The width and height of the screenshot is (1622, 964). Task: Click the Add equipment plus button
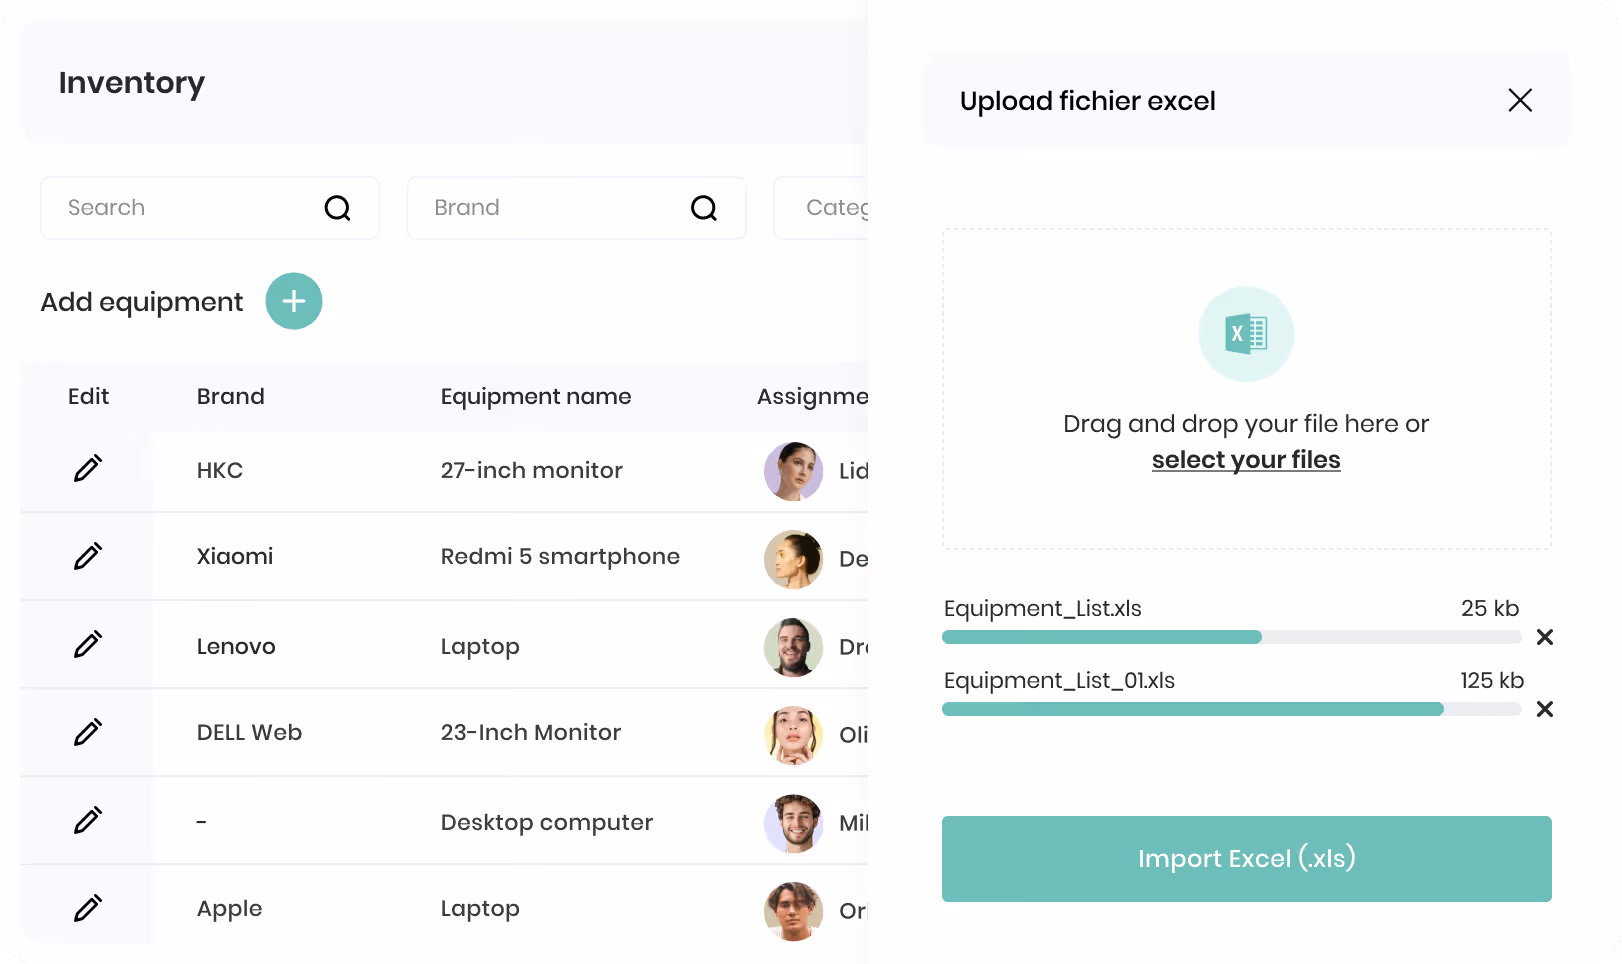[294, 301]
